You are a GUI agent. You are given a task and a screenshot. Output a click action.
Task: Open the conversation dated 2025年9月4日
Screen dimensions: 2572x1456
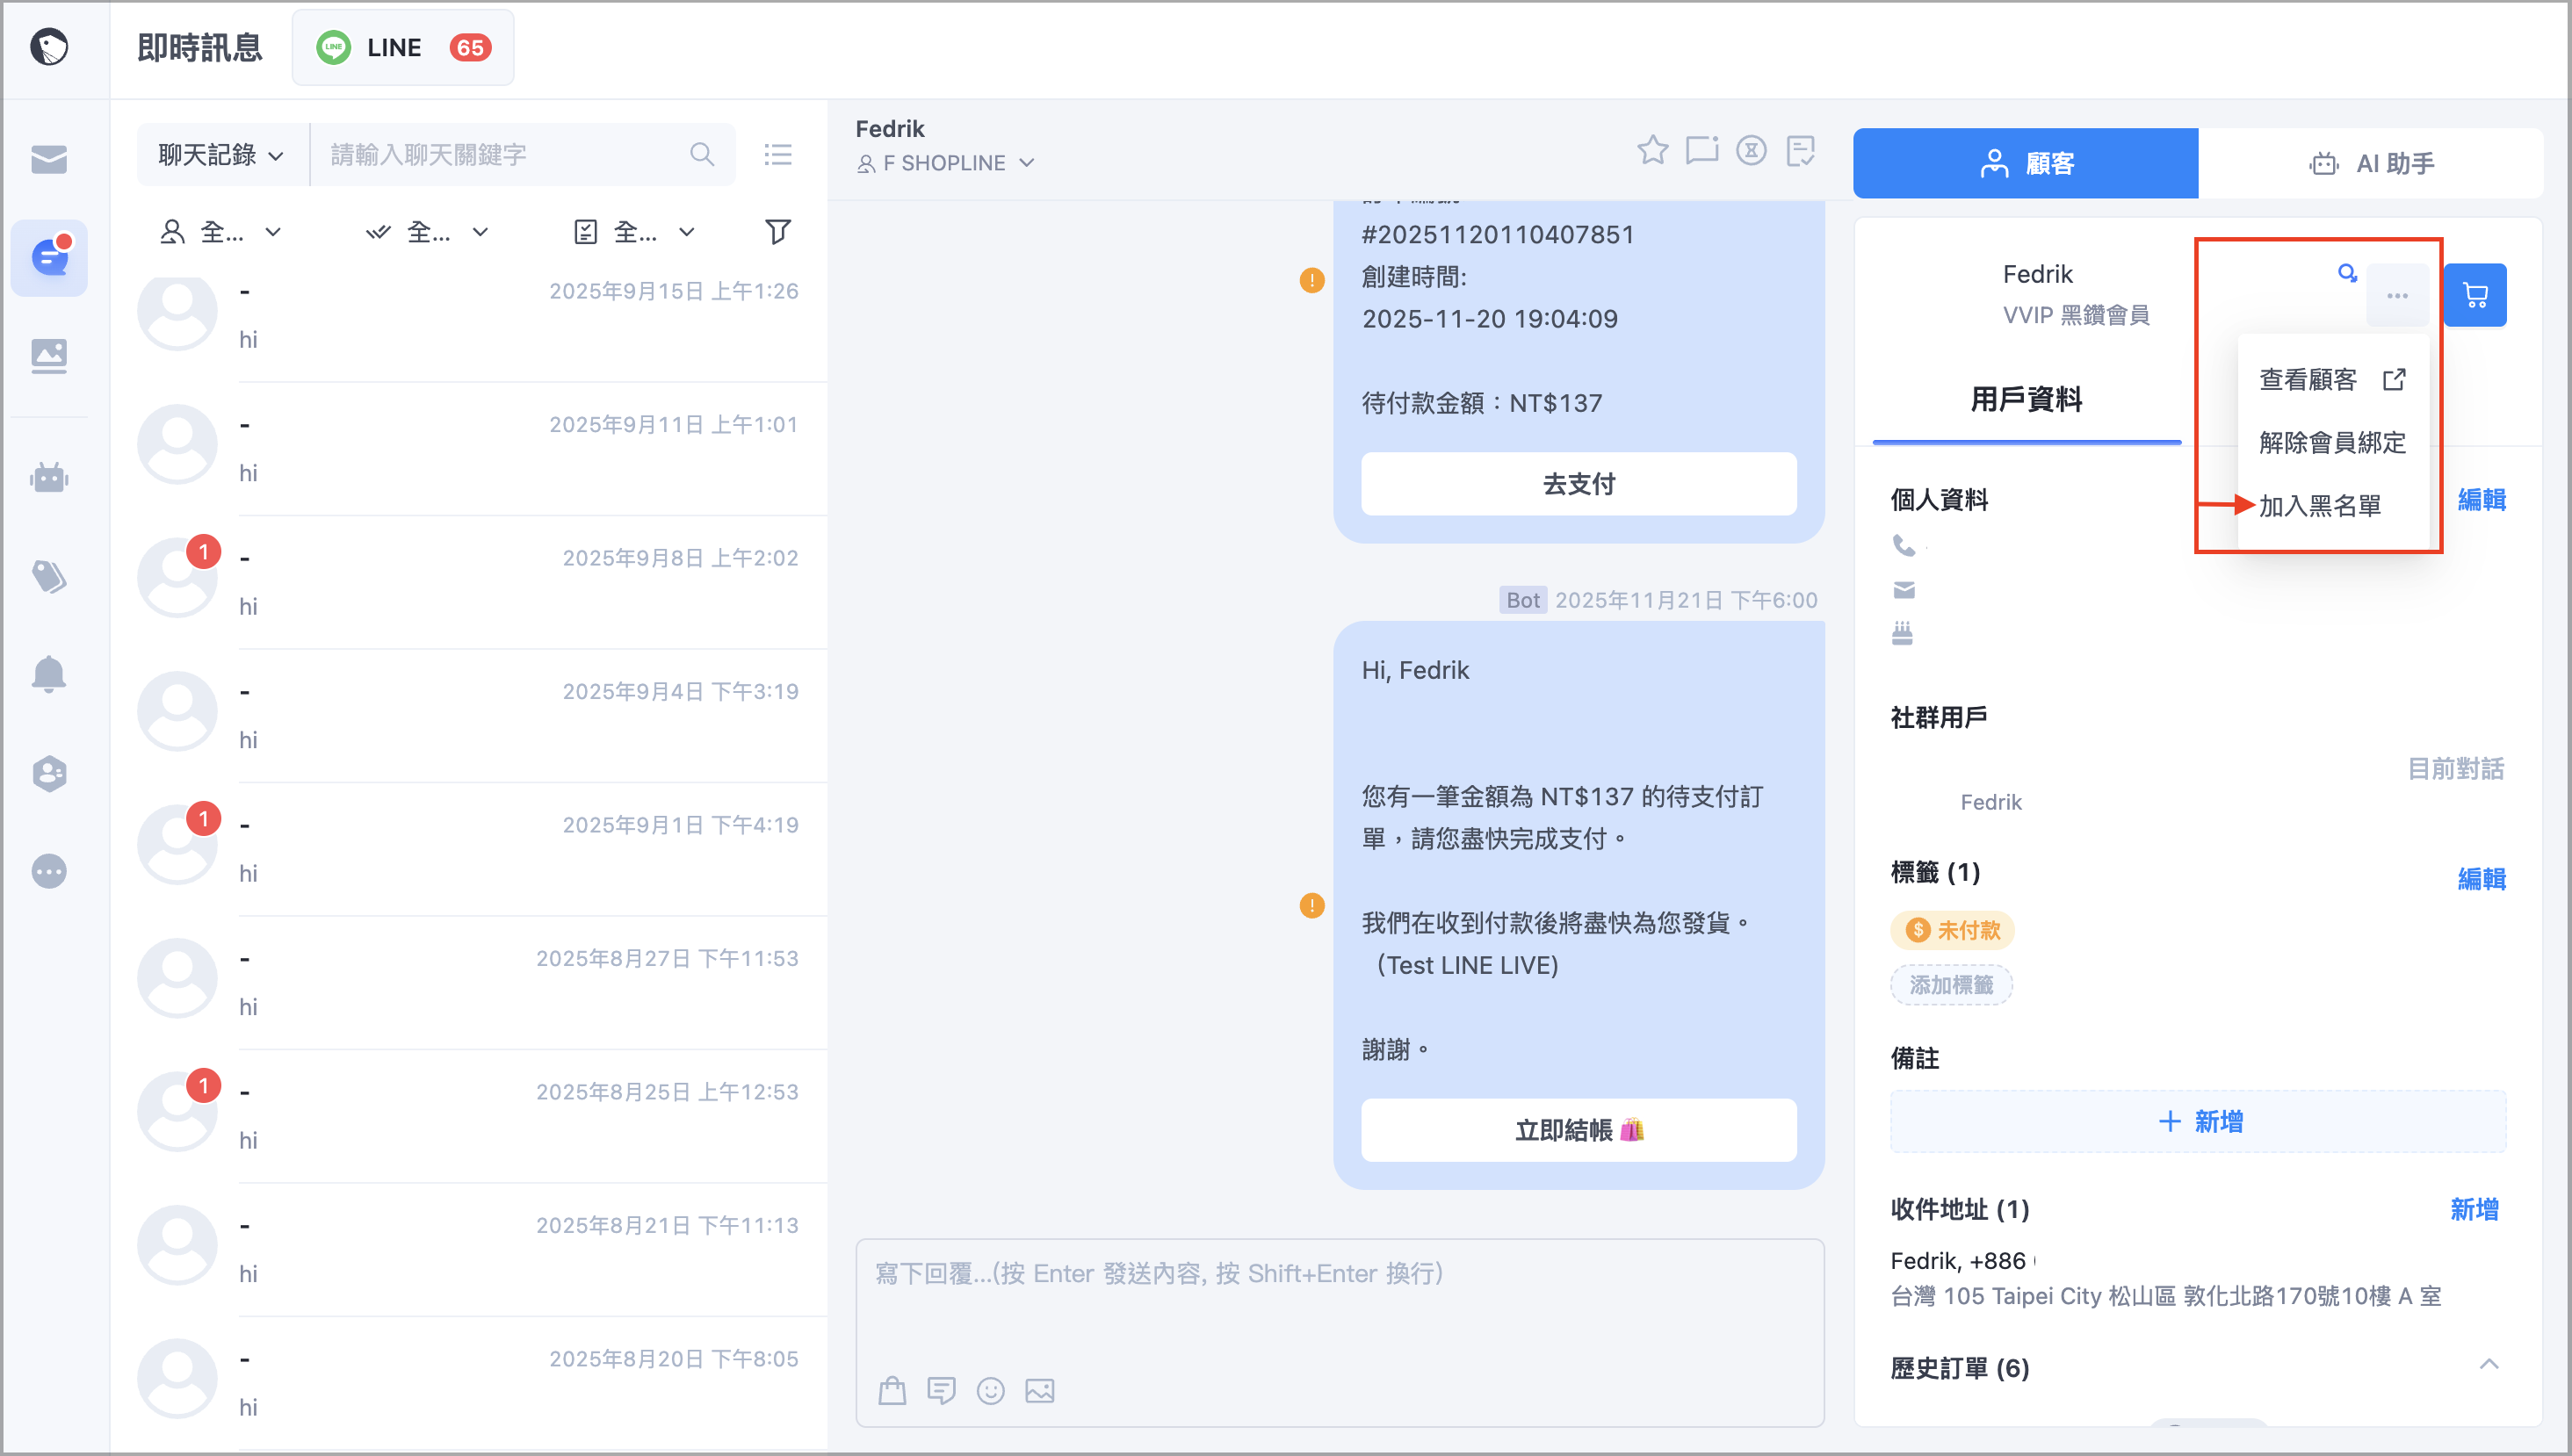tap(470, 715)
